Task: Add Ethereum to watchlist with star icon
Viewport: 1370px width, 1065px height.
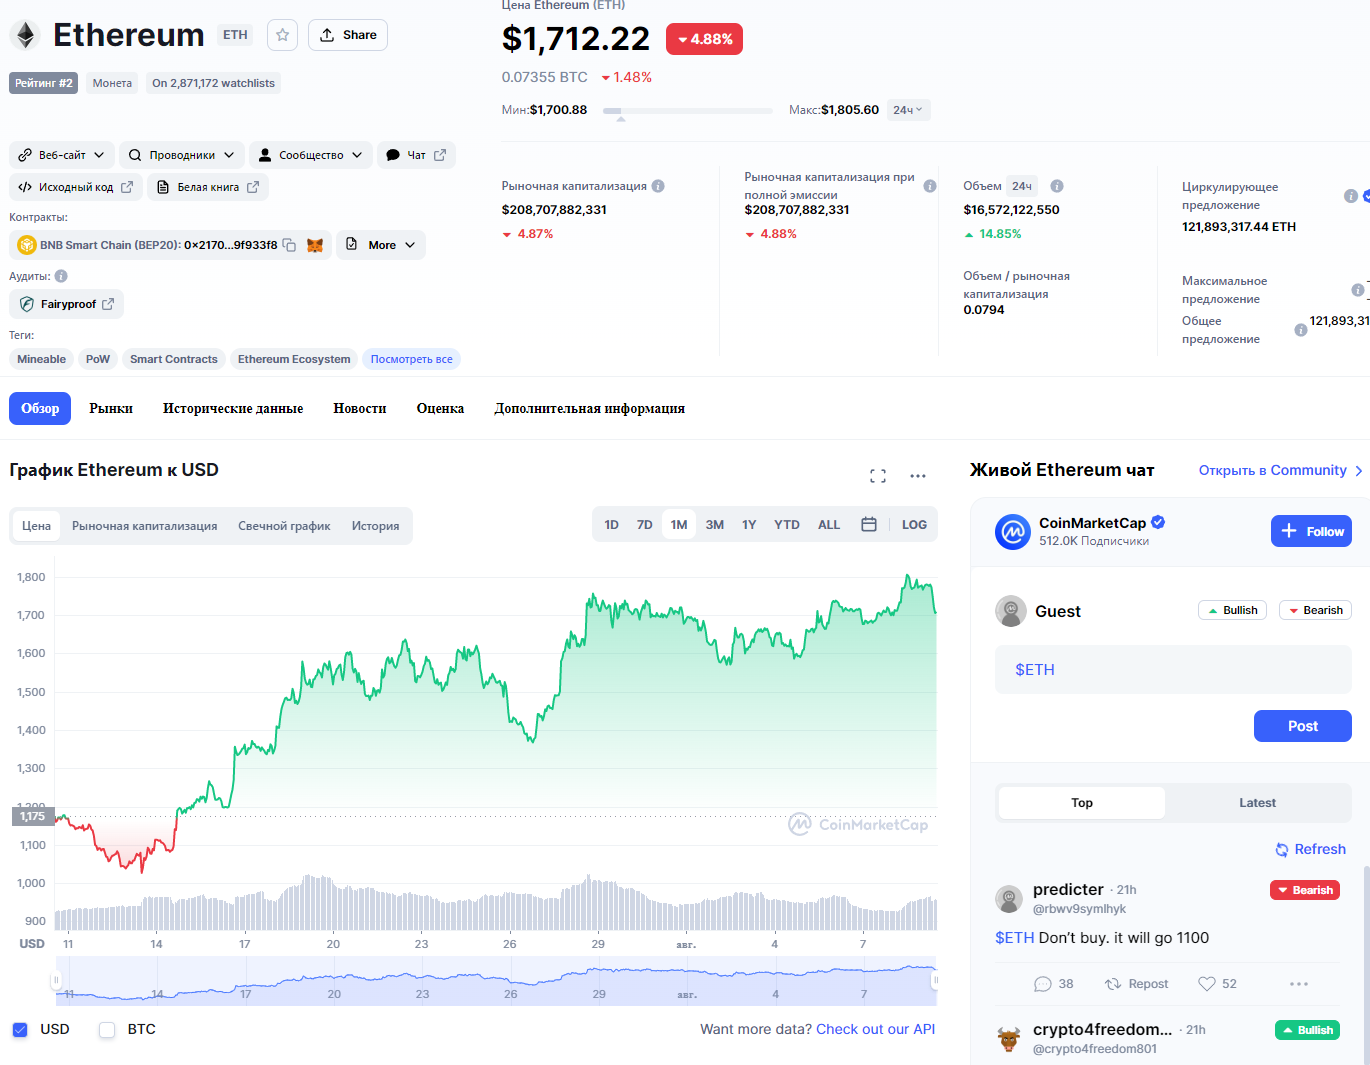Action: (x=283, y=35)
